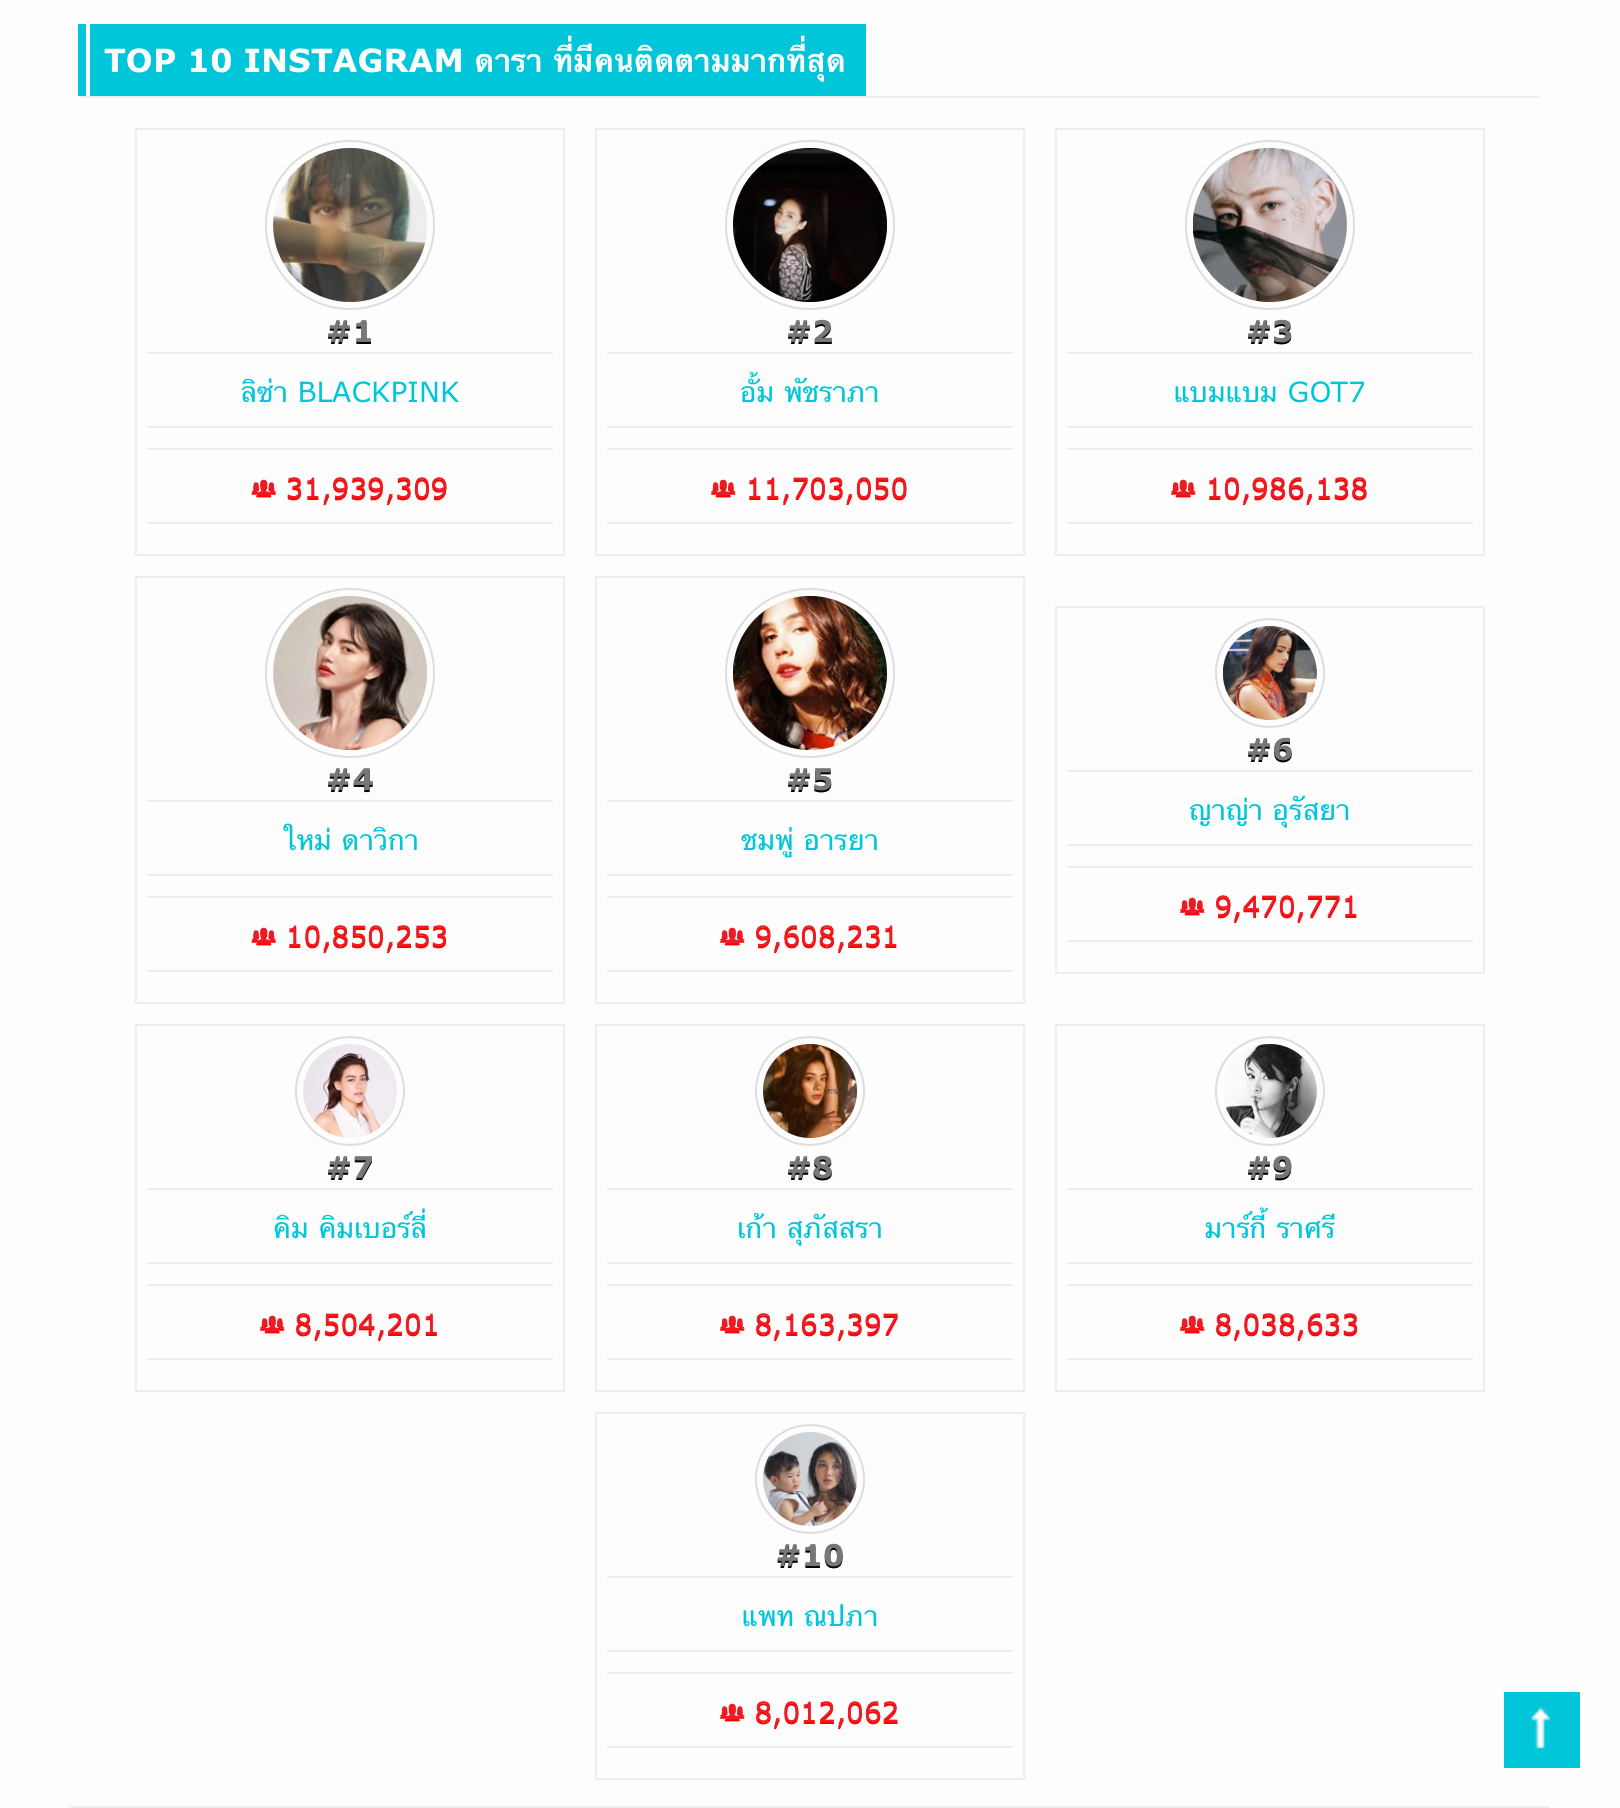Click followers icon beside 8,504,201
1620x1808 pixels.
(272, 1325)
